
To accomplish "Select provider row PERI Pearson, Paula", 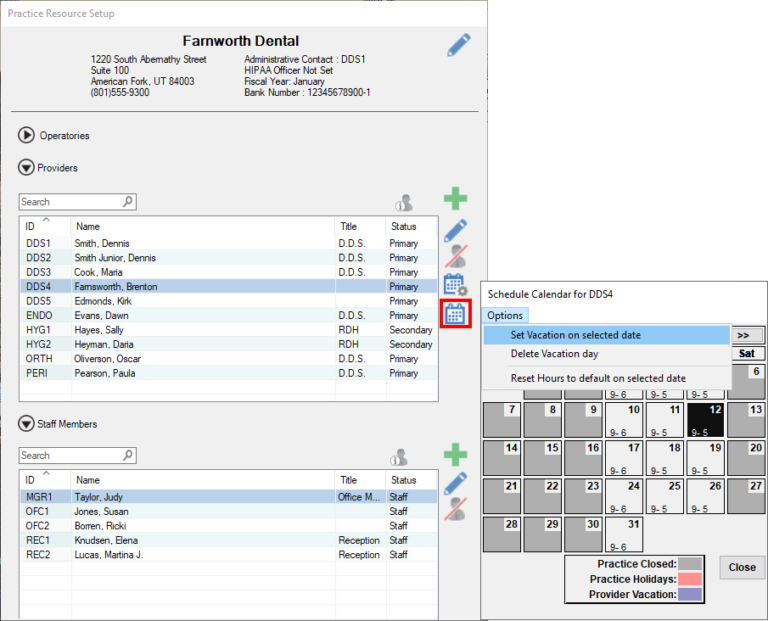I will click(229, 373).
